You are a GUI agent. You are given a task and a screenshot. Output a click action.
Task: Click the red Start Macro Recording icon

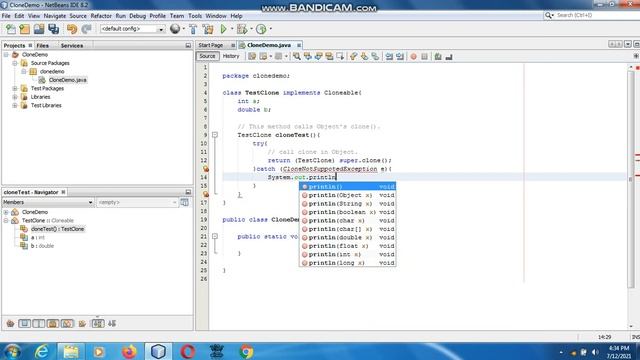point(413,56)
